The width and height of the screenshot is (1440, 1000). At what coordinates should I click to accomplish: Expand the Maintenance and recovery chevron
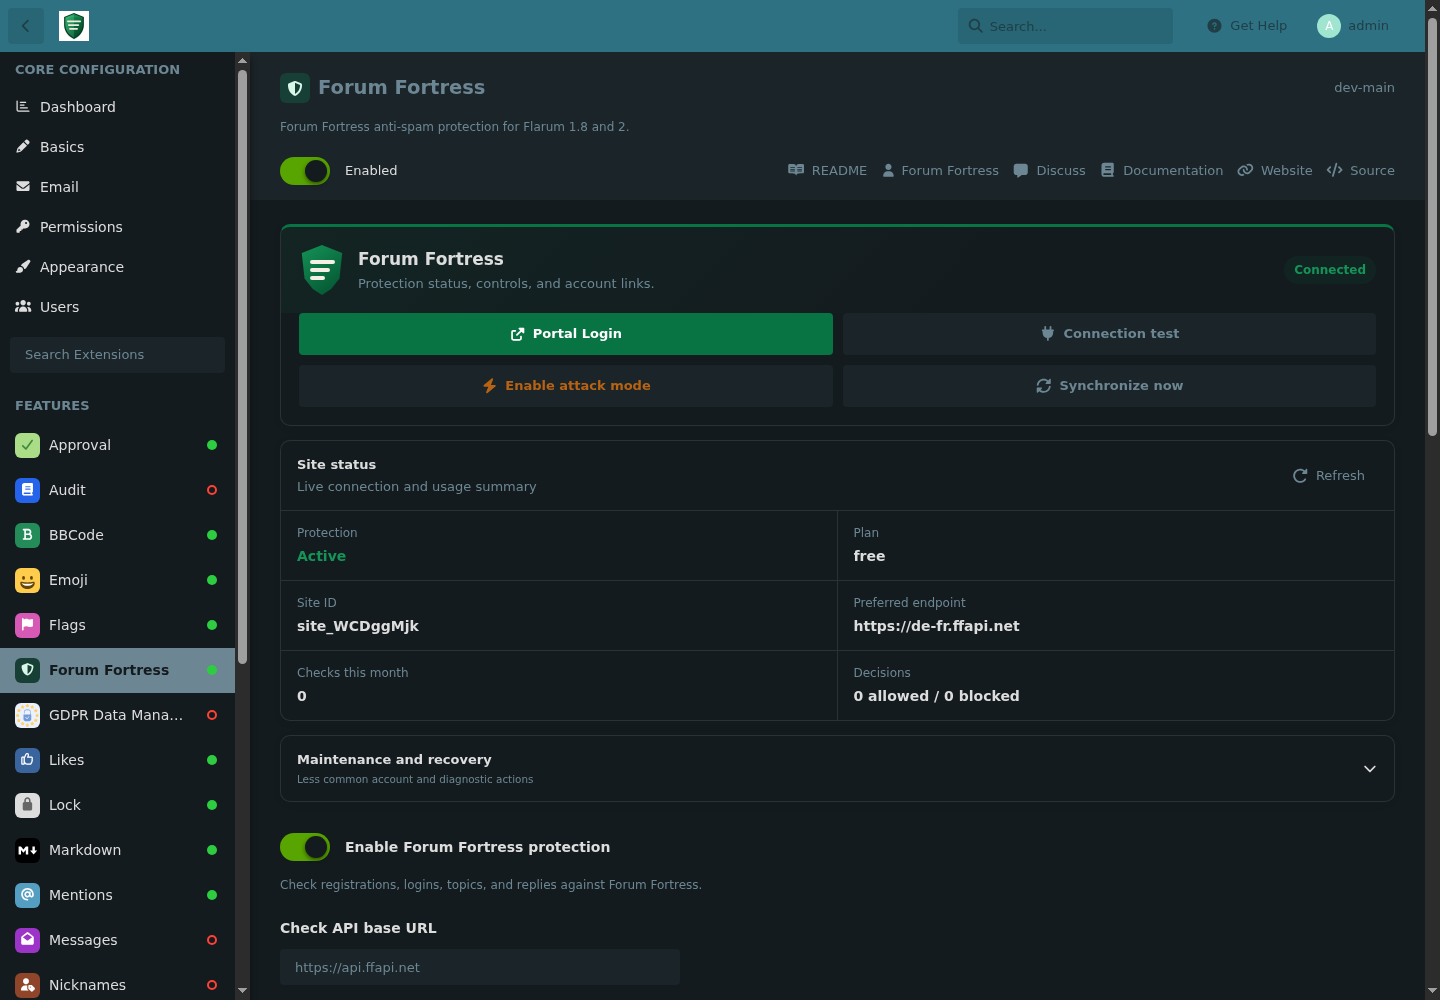1370,769
